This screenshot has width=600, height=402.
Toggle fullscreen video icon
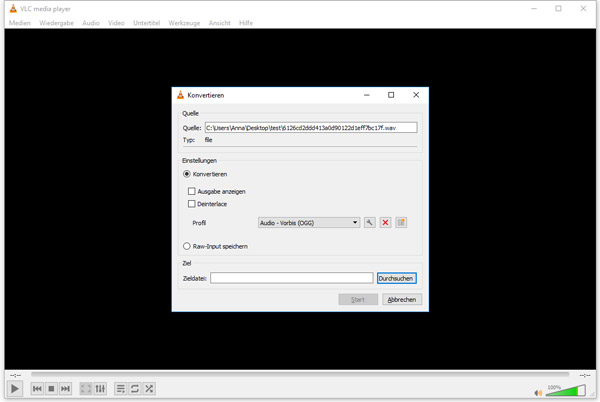point(86,389)
